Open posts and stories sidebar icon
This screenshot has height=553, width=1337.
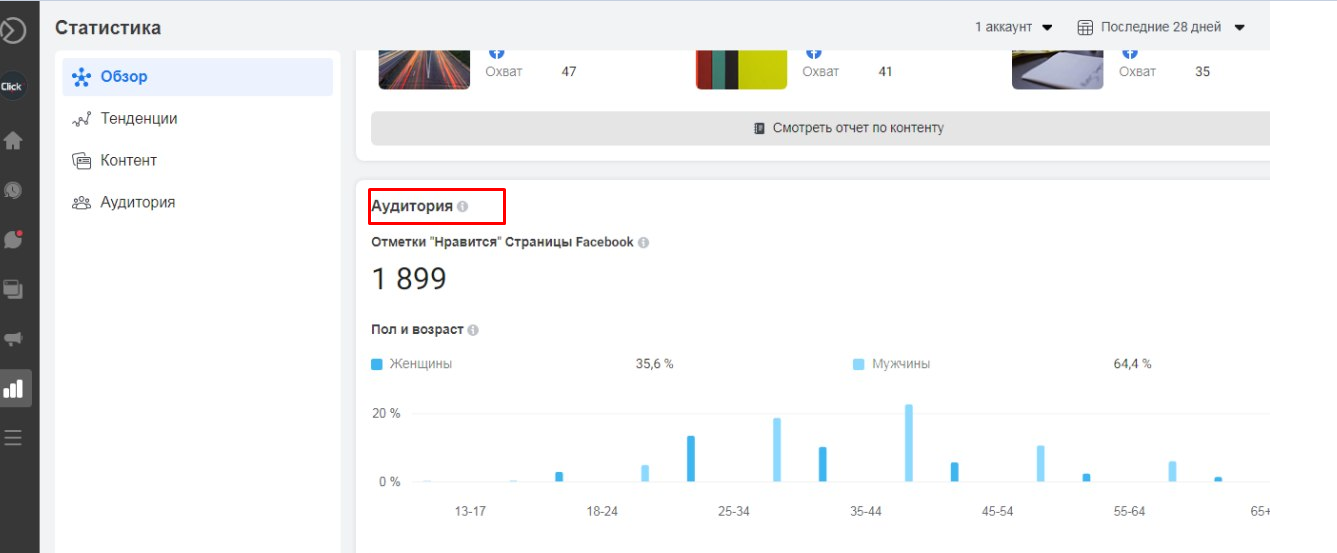coord(13,290)
